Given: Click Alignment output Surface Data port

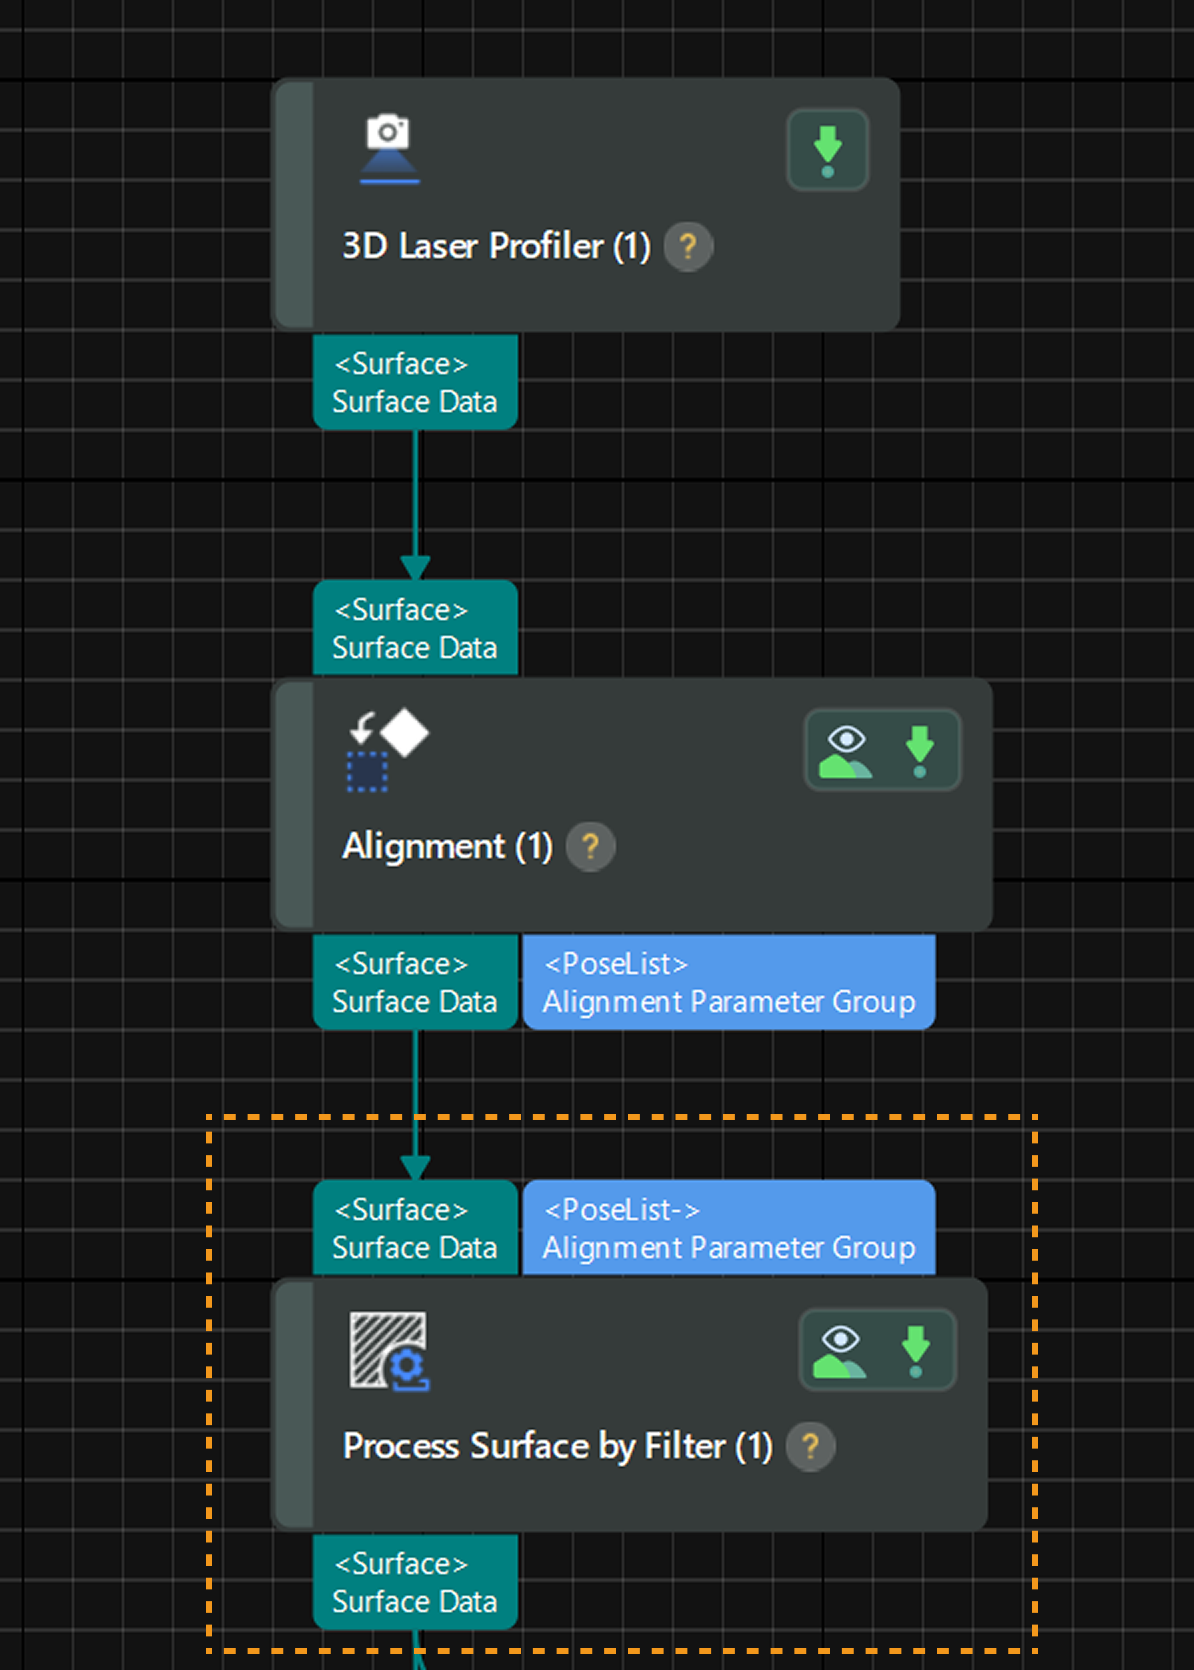Looking at the screenshot, I should click(415, 982).
